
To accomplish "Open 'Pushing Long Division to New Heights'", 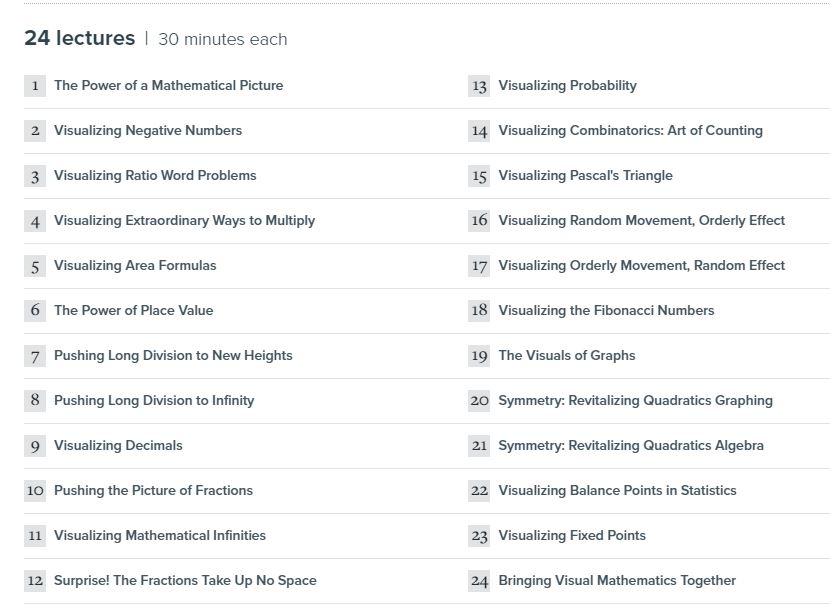I will [173, 356].
